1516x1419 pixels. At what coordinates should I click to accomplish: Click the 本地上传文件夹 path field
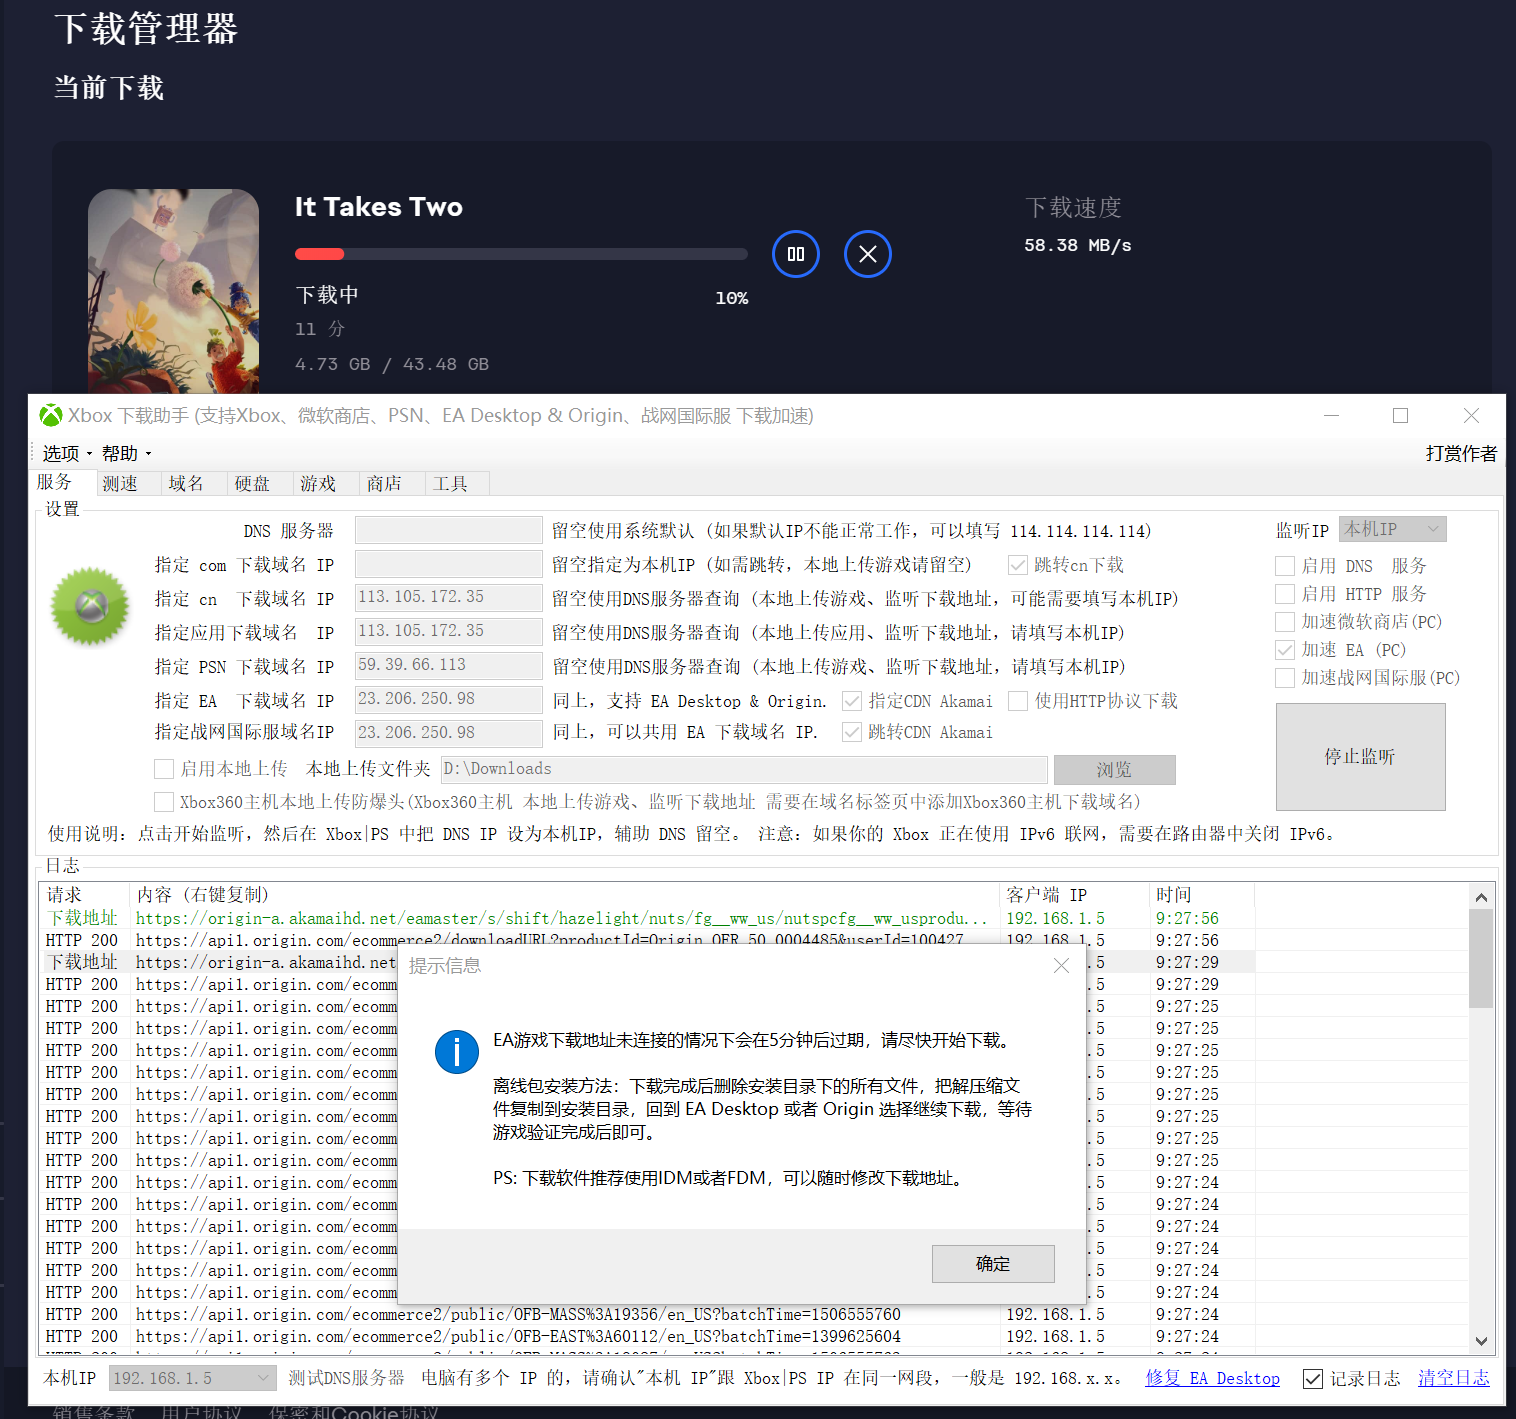coord(744,769)
